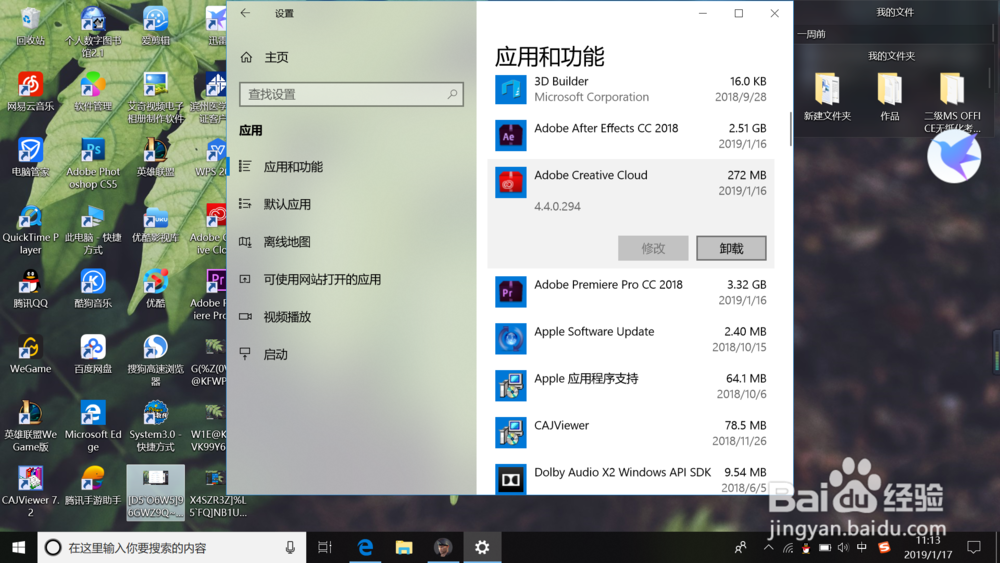Go to the 主页 home entry
Screen dimensions: 1000x563
click(265, 57)
